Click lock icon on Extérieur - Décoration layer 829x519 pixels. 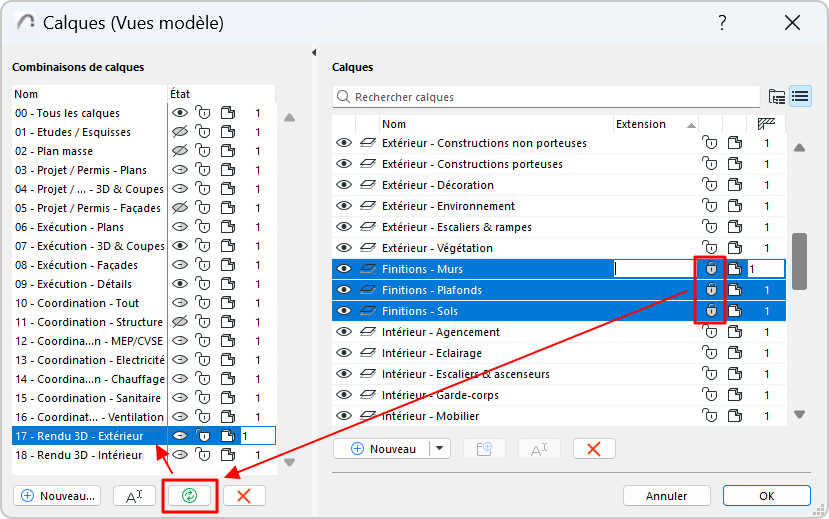[x=710, y=185]
